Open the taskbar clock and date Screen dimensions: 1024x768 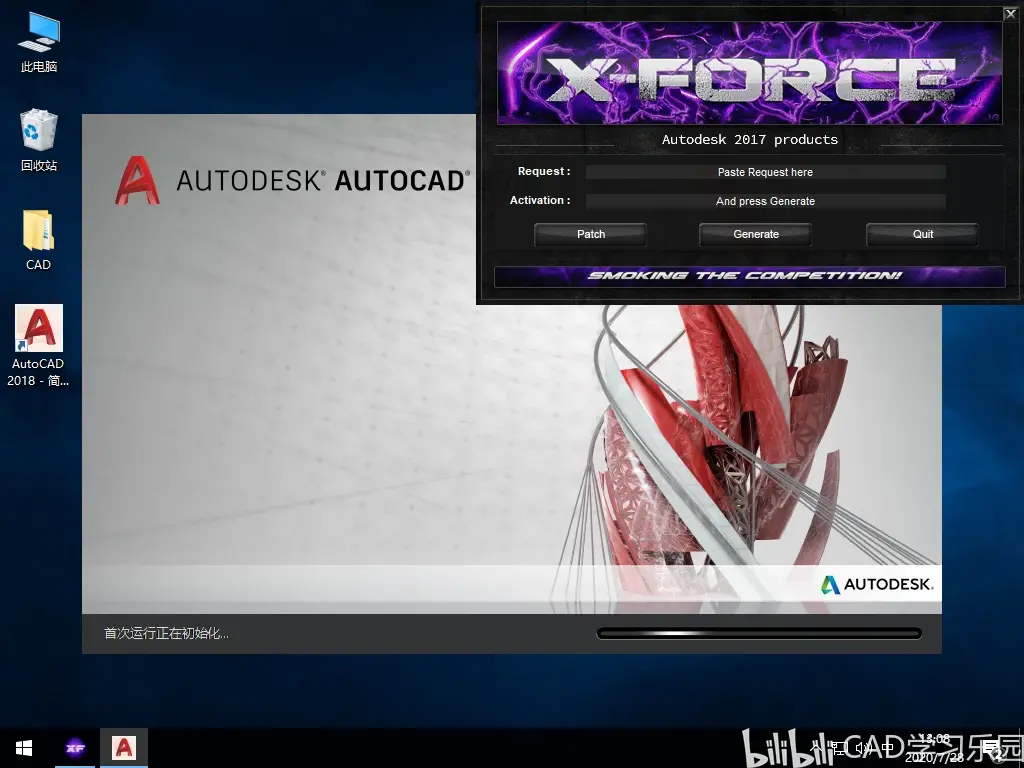(x=935, y=748)
